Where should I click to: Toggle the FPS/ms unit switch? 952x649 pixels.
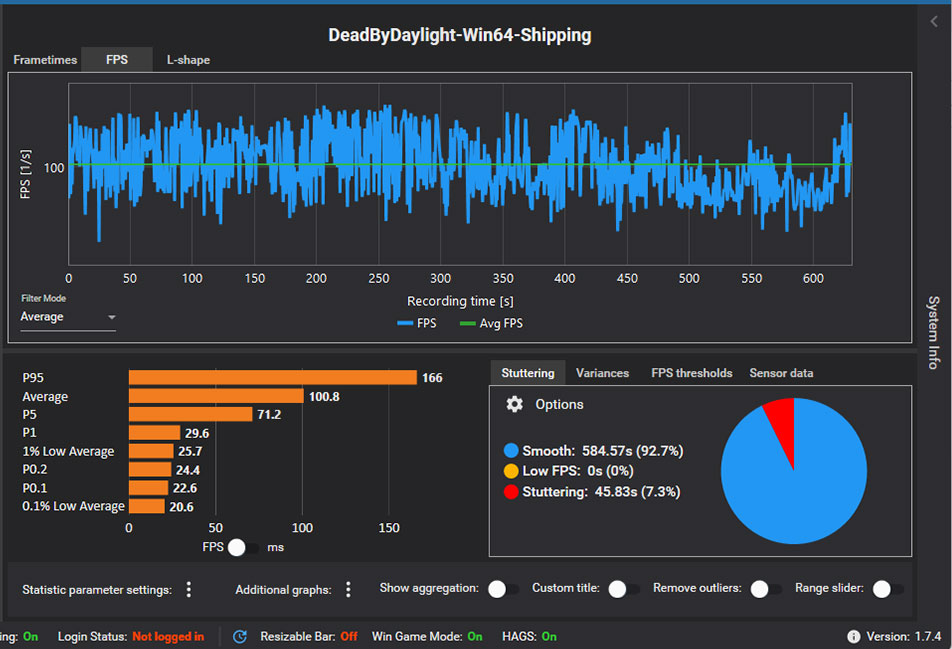[245, 547]
